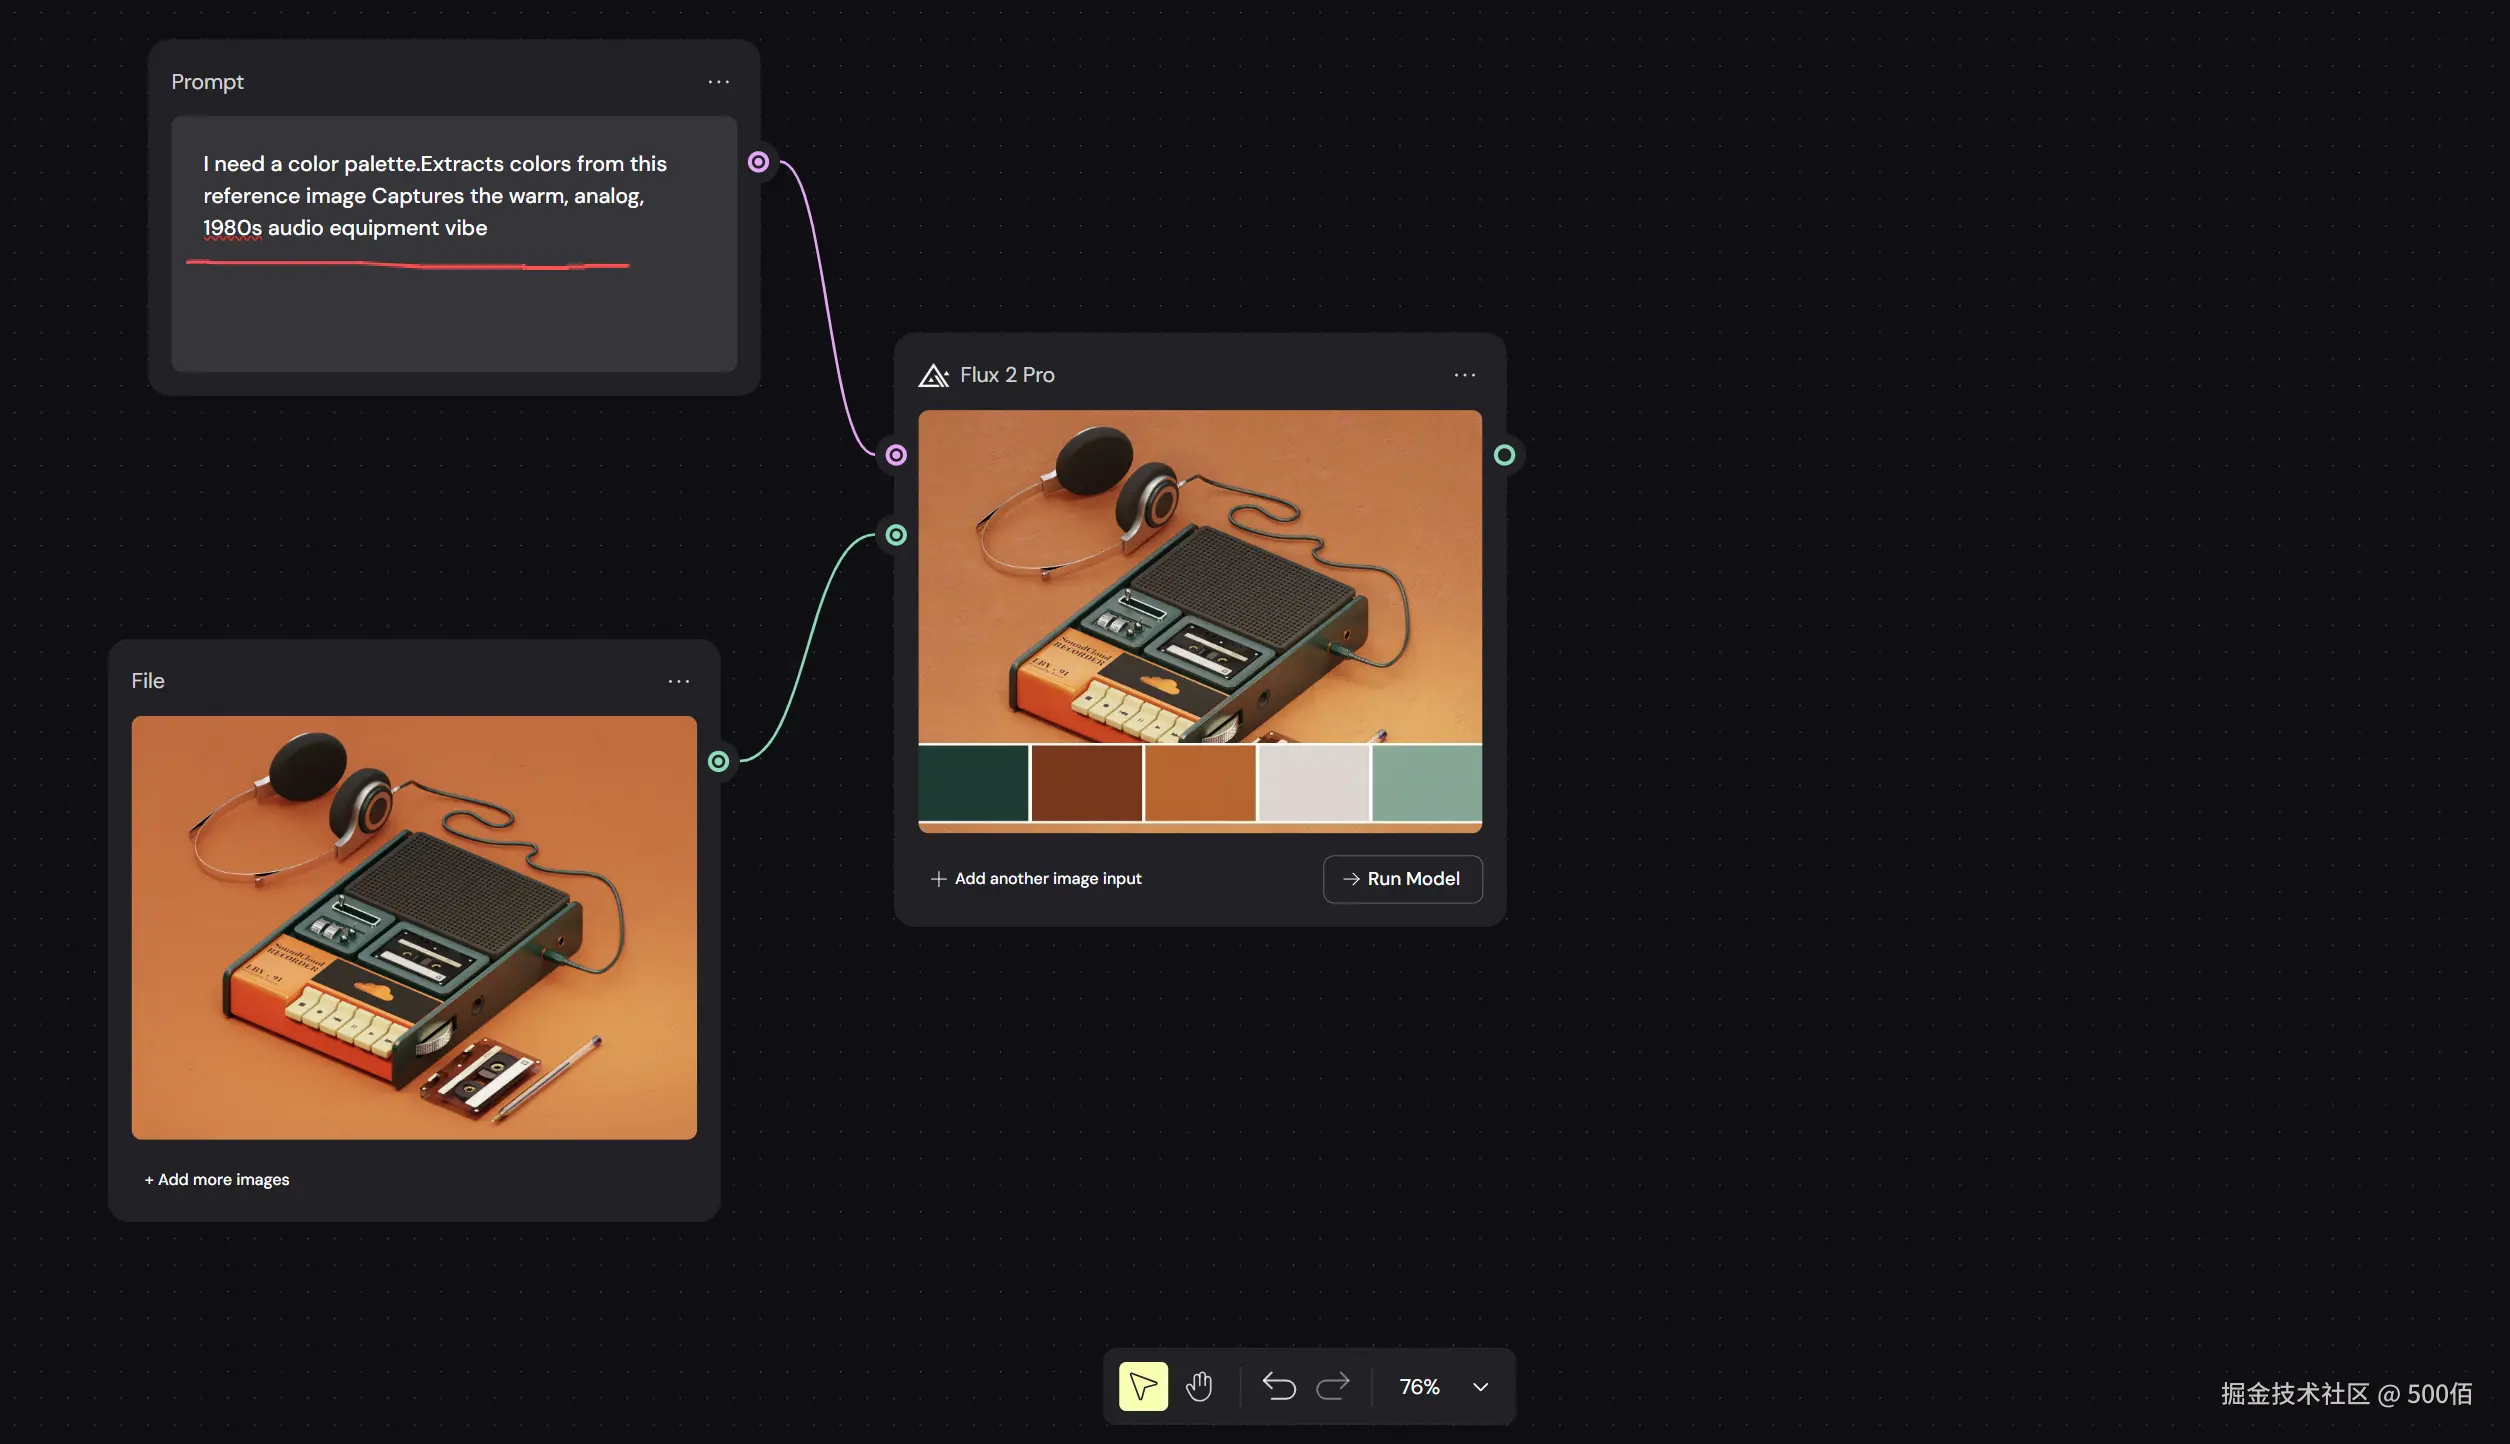Click the dark green palette swatch

pos(973,783)
